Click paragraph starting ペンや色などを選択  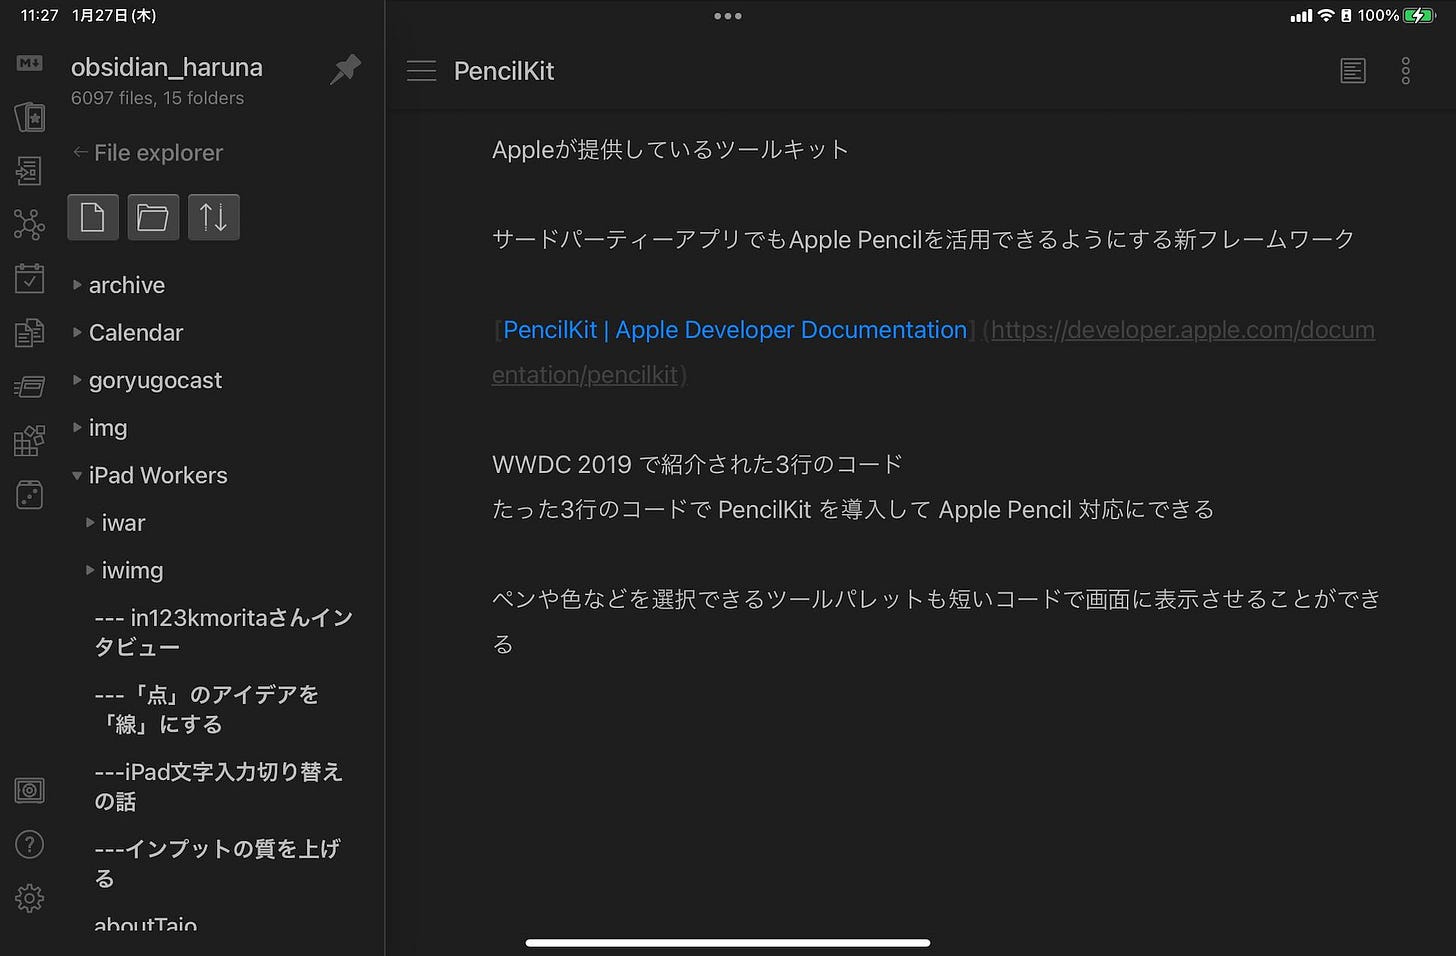pyautogui.click(x=937, y=622)
